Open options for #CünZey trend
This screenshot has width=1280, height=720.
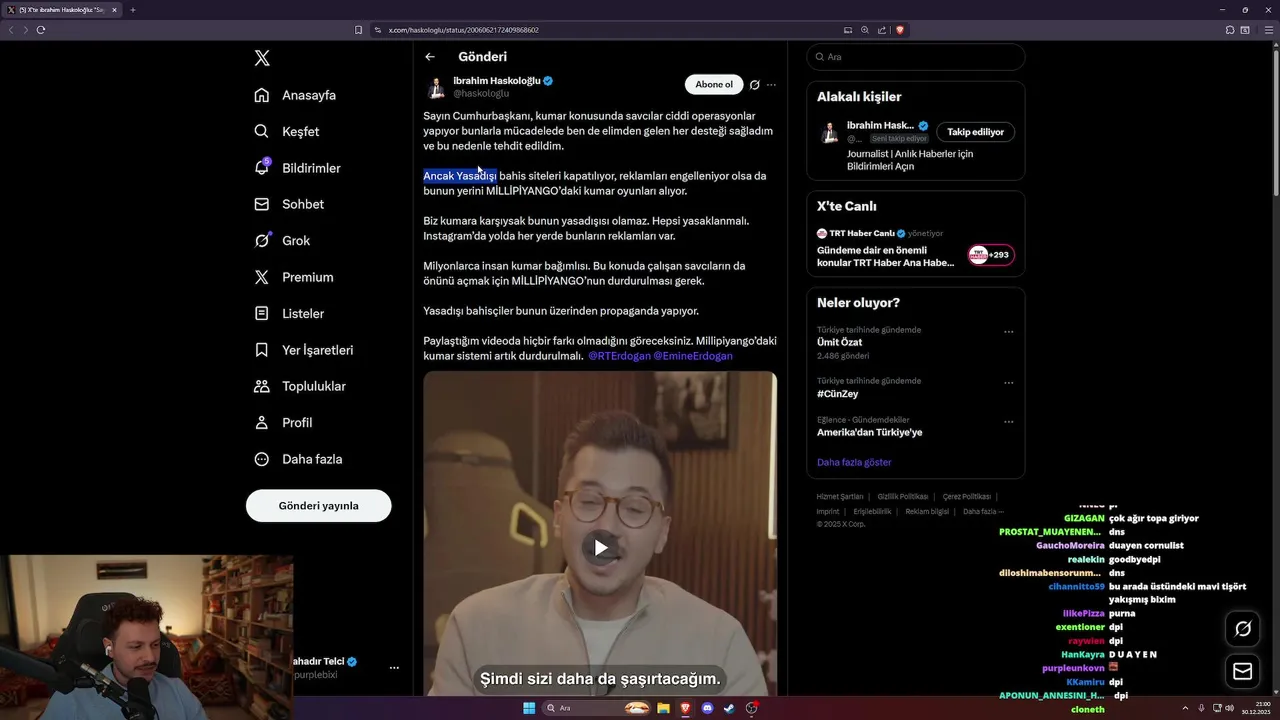click(1008, 383)
